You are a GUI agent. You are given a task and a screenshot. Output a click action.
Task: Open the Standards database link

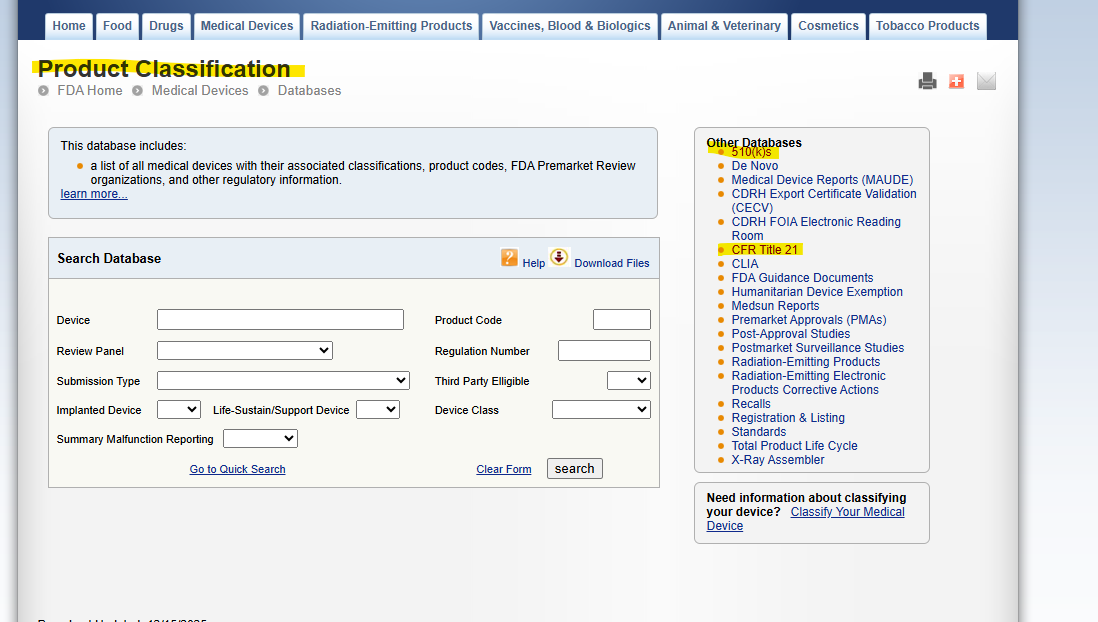point(759,432)
